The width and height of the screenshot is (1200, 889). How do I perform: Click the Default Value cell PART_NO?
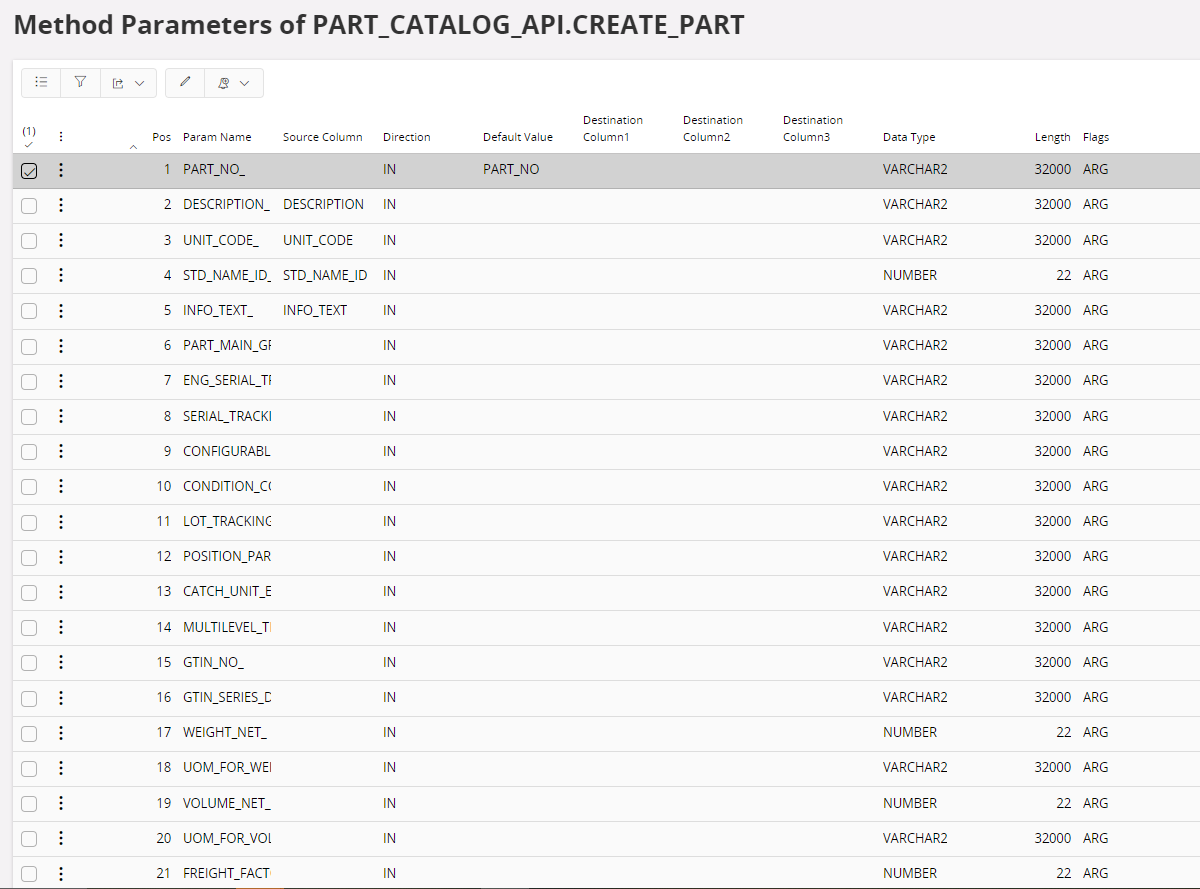pos(511,170)
